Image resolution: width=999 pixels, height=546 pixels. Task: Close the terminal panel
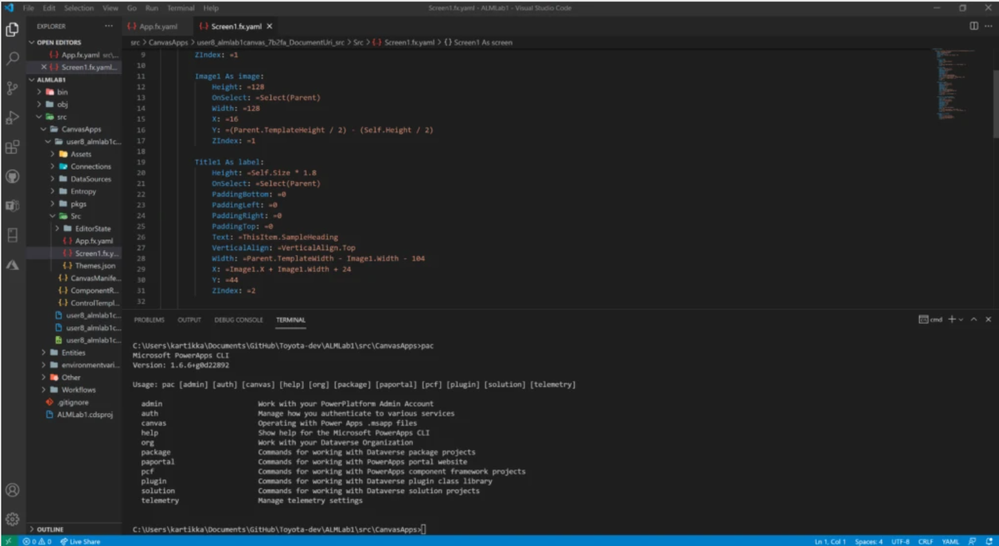pyautogui.click(x=988, y=320)
